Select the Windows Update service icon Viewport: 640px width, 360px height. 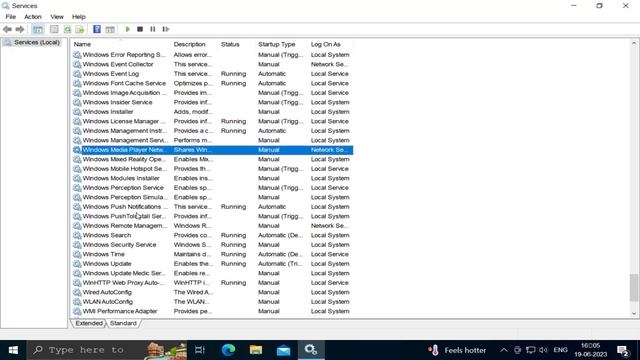77,264
